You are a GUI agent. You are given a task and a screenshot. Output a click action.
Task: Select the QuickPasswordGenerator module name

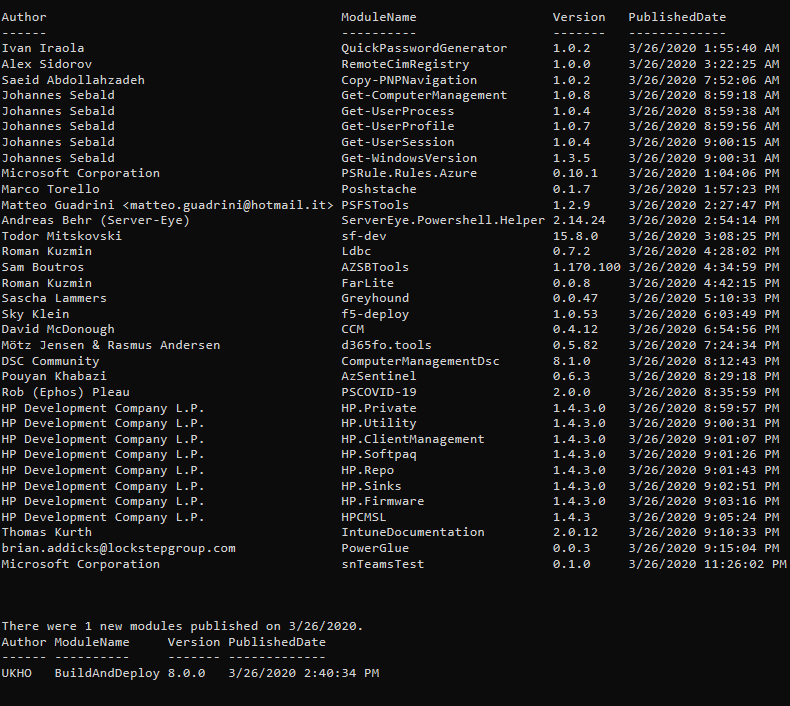pyautogui.click(x=424, y=48)
